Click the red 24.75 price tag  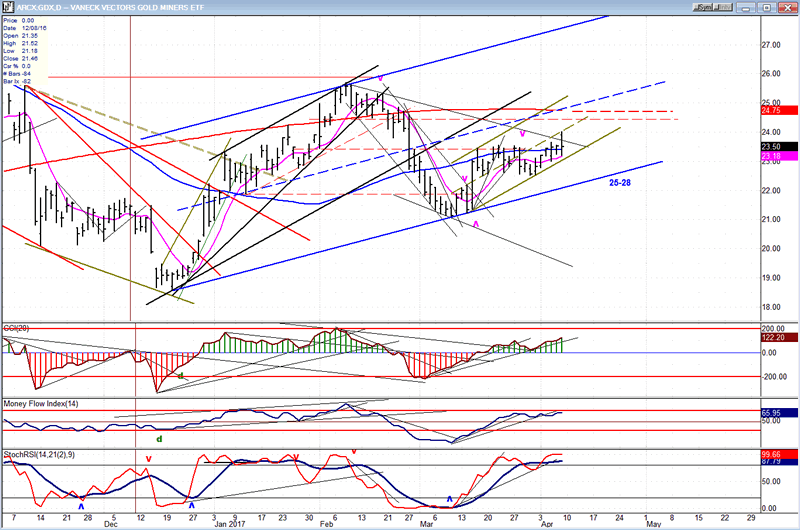coord(776,111)
